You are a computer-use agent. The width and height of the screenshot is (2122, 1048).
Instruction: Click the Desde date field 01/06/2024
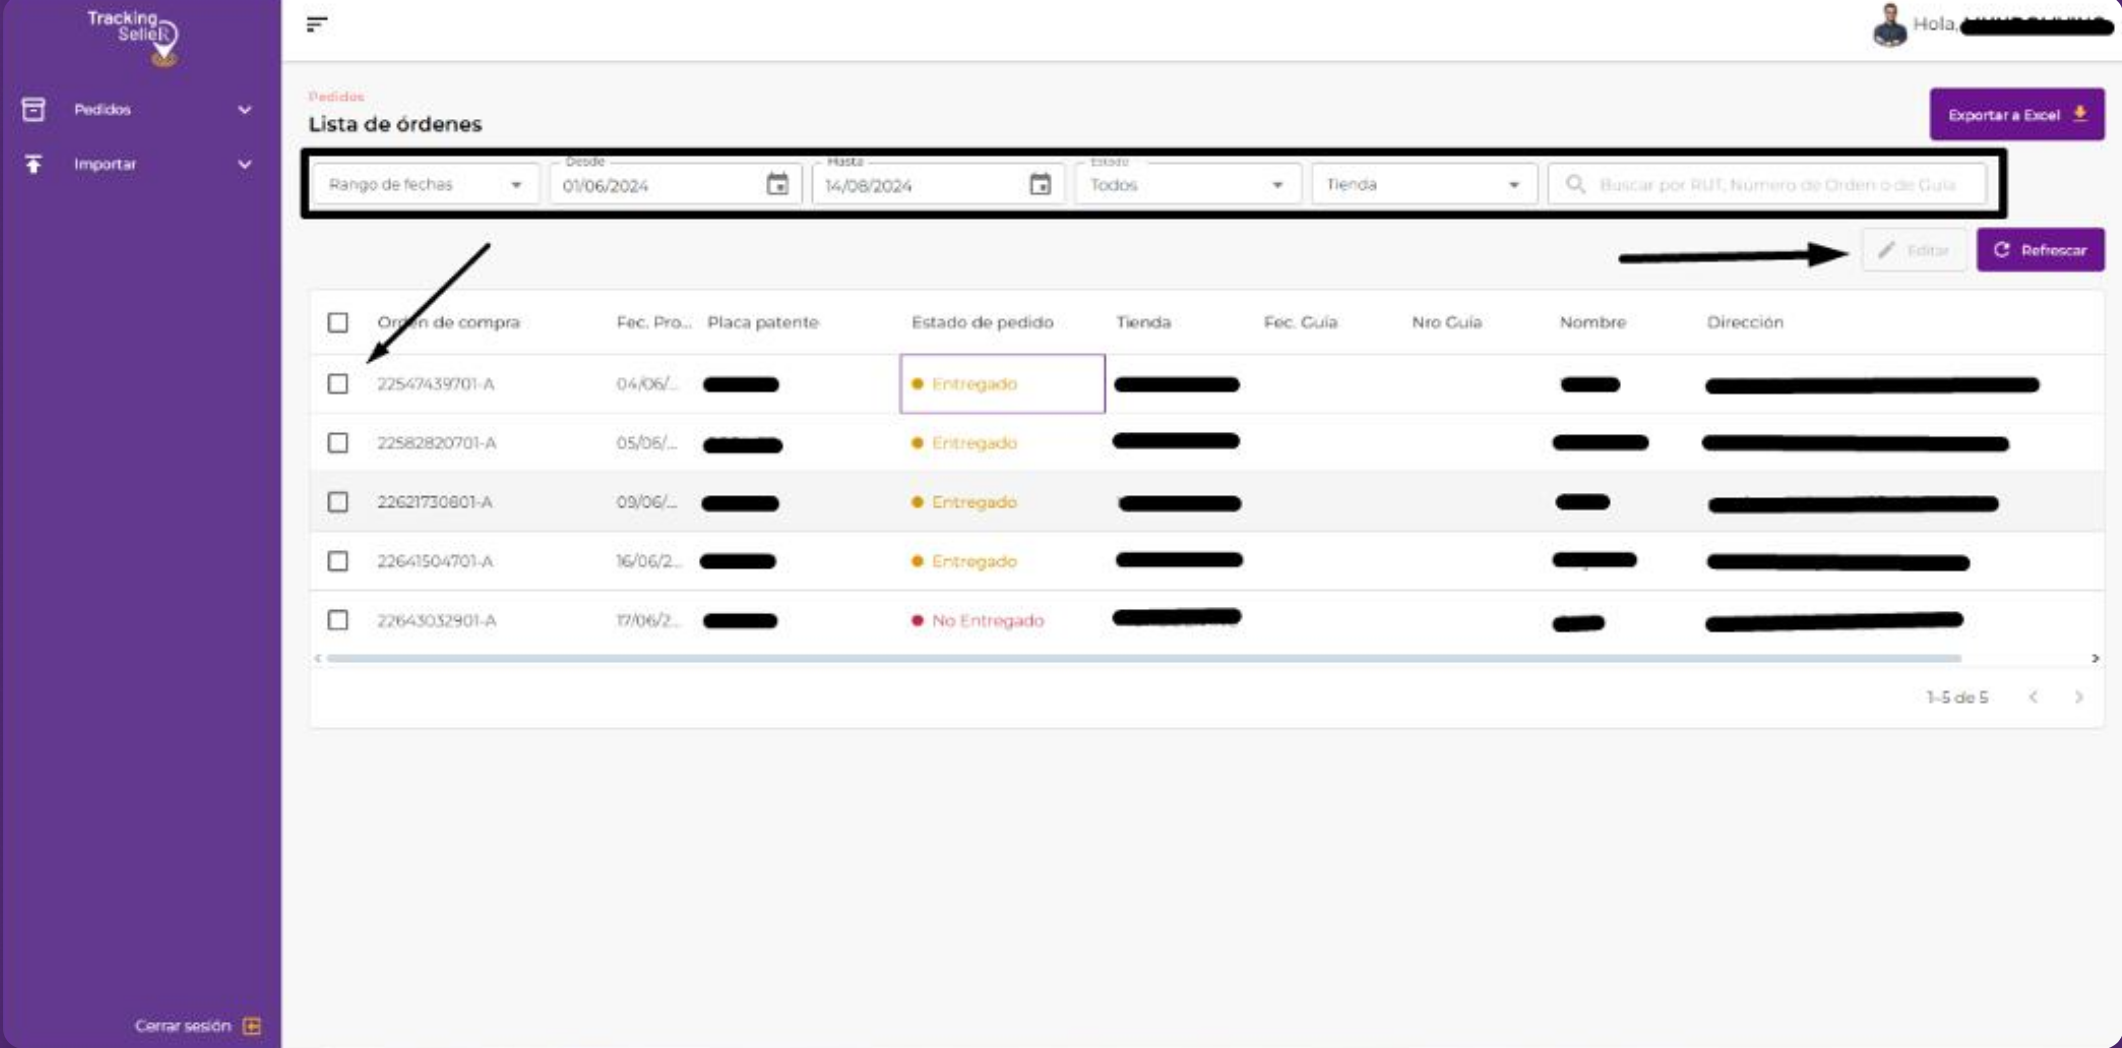pyautogui.click(x=675, y=184)
